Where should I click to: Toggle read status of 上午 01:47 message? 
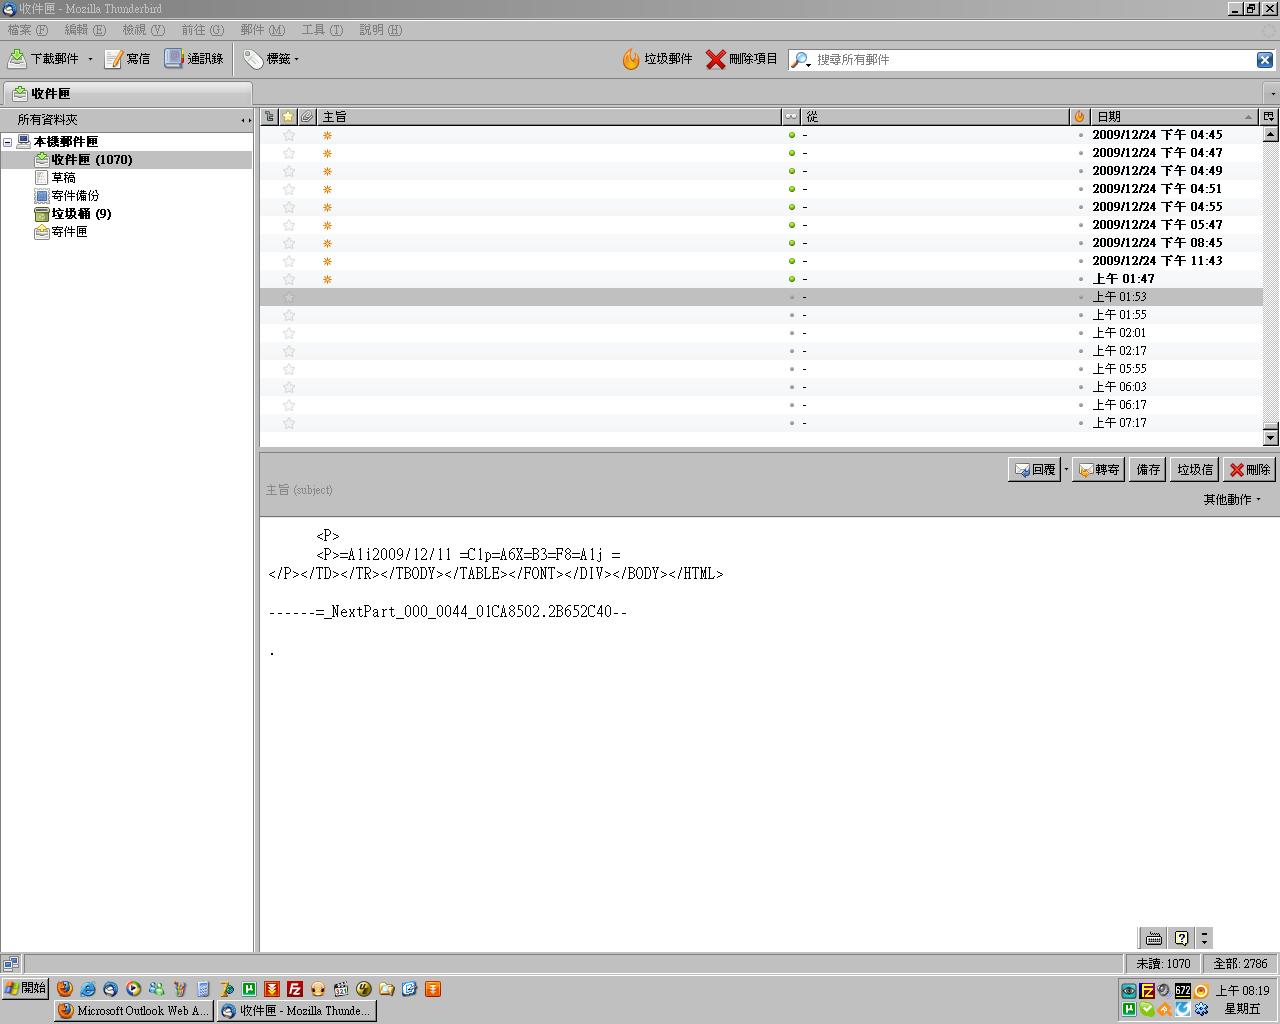click(x=792, y=279)
